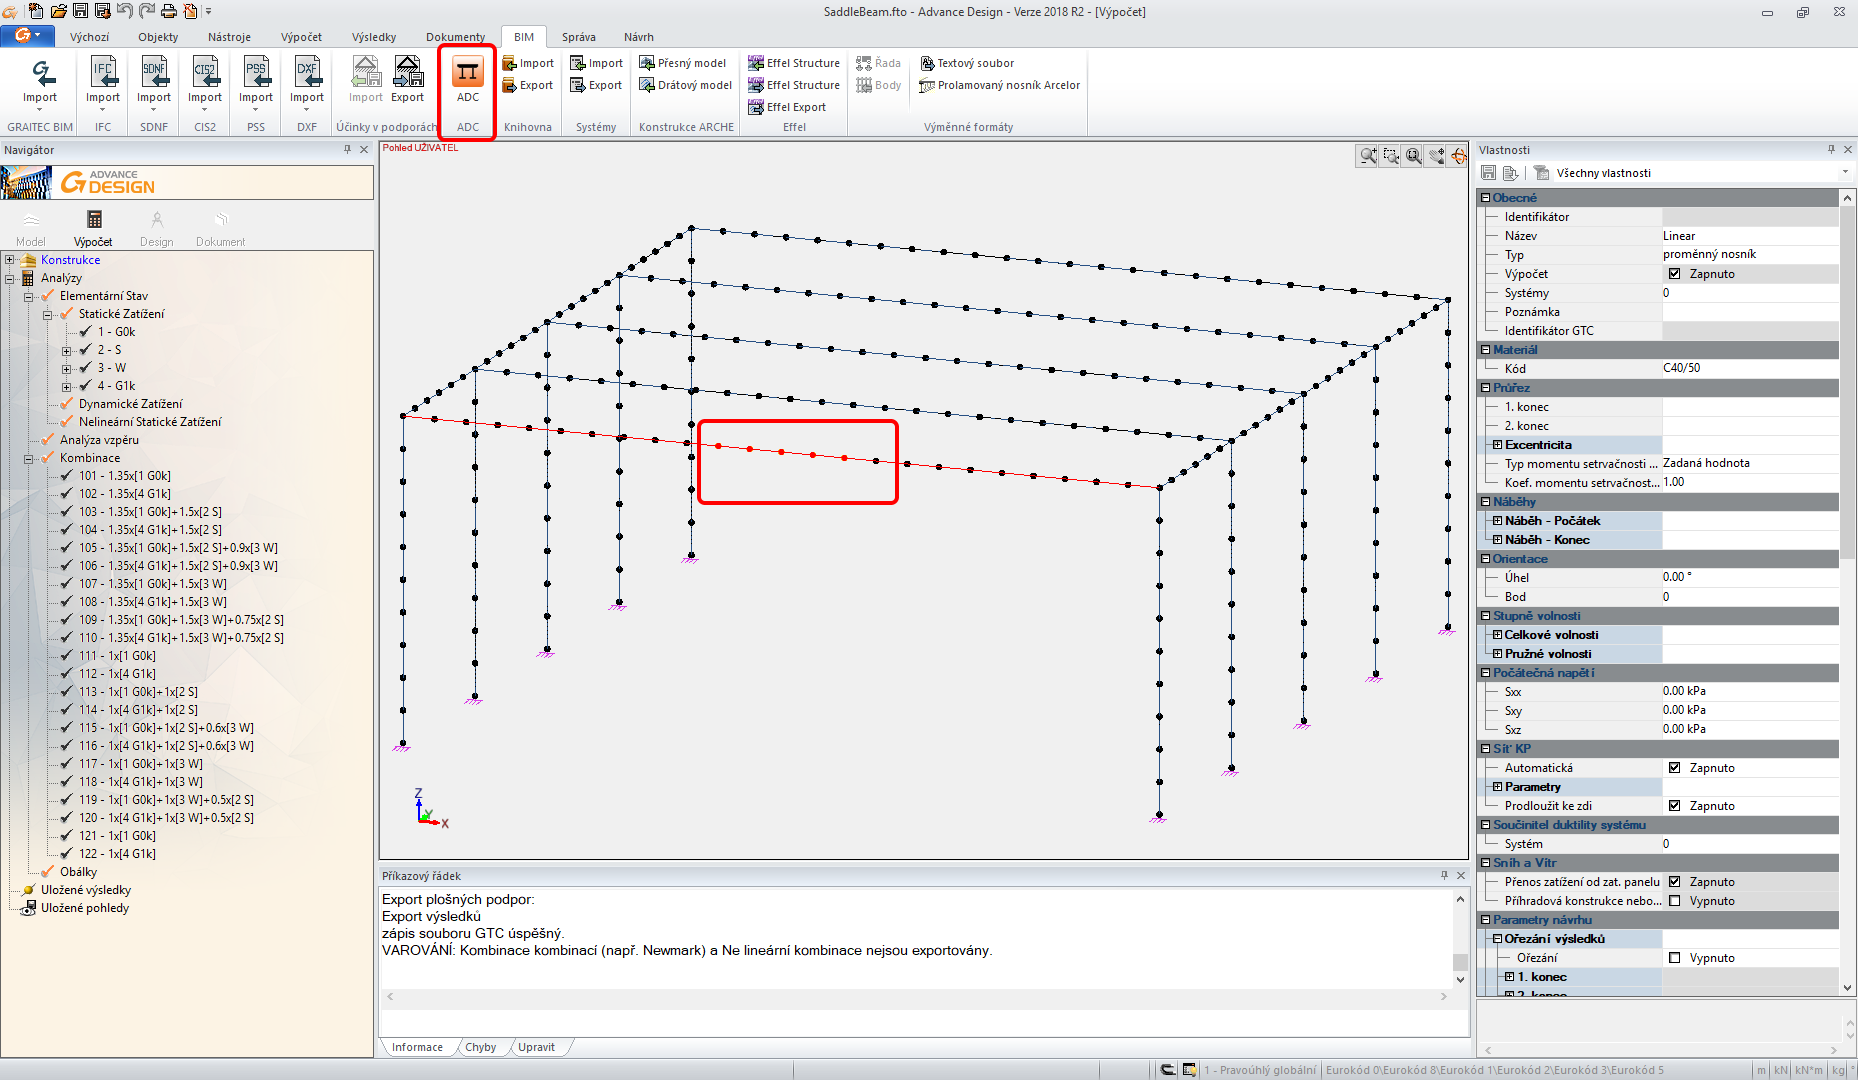The width and height of the screenshot is (1858, 1080).
Task: Switch to the Design navigator mode
Action: [156, 227]
